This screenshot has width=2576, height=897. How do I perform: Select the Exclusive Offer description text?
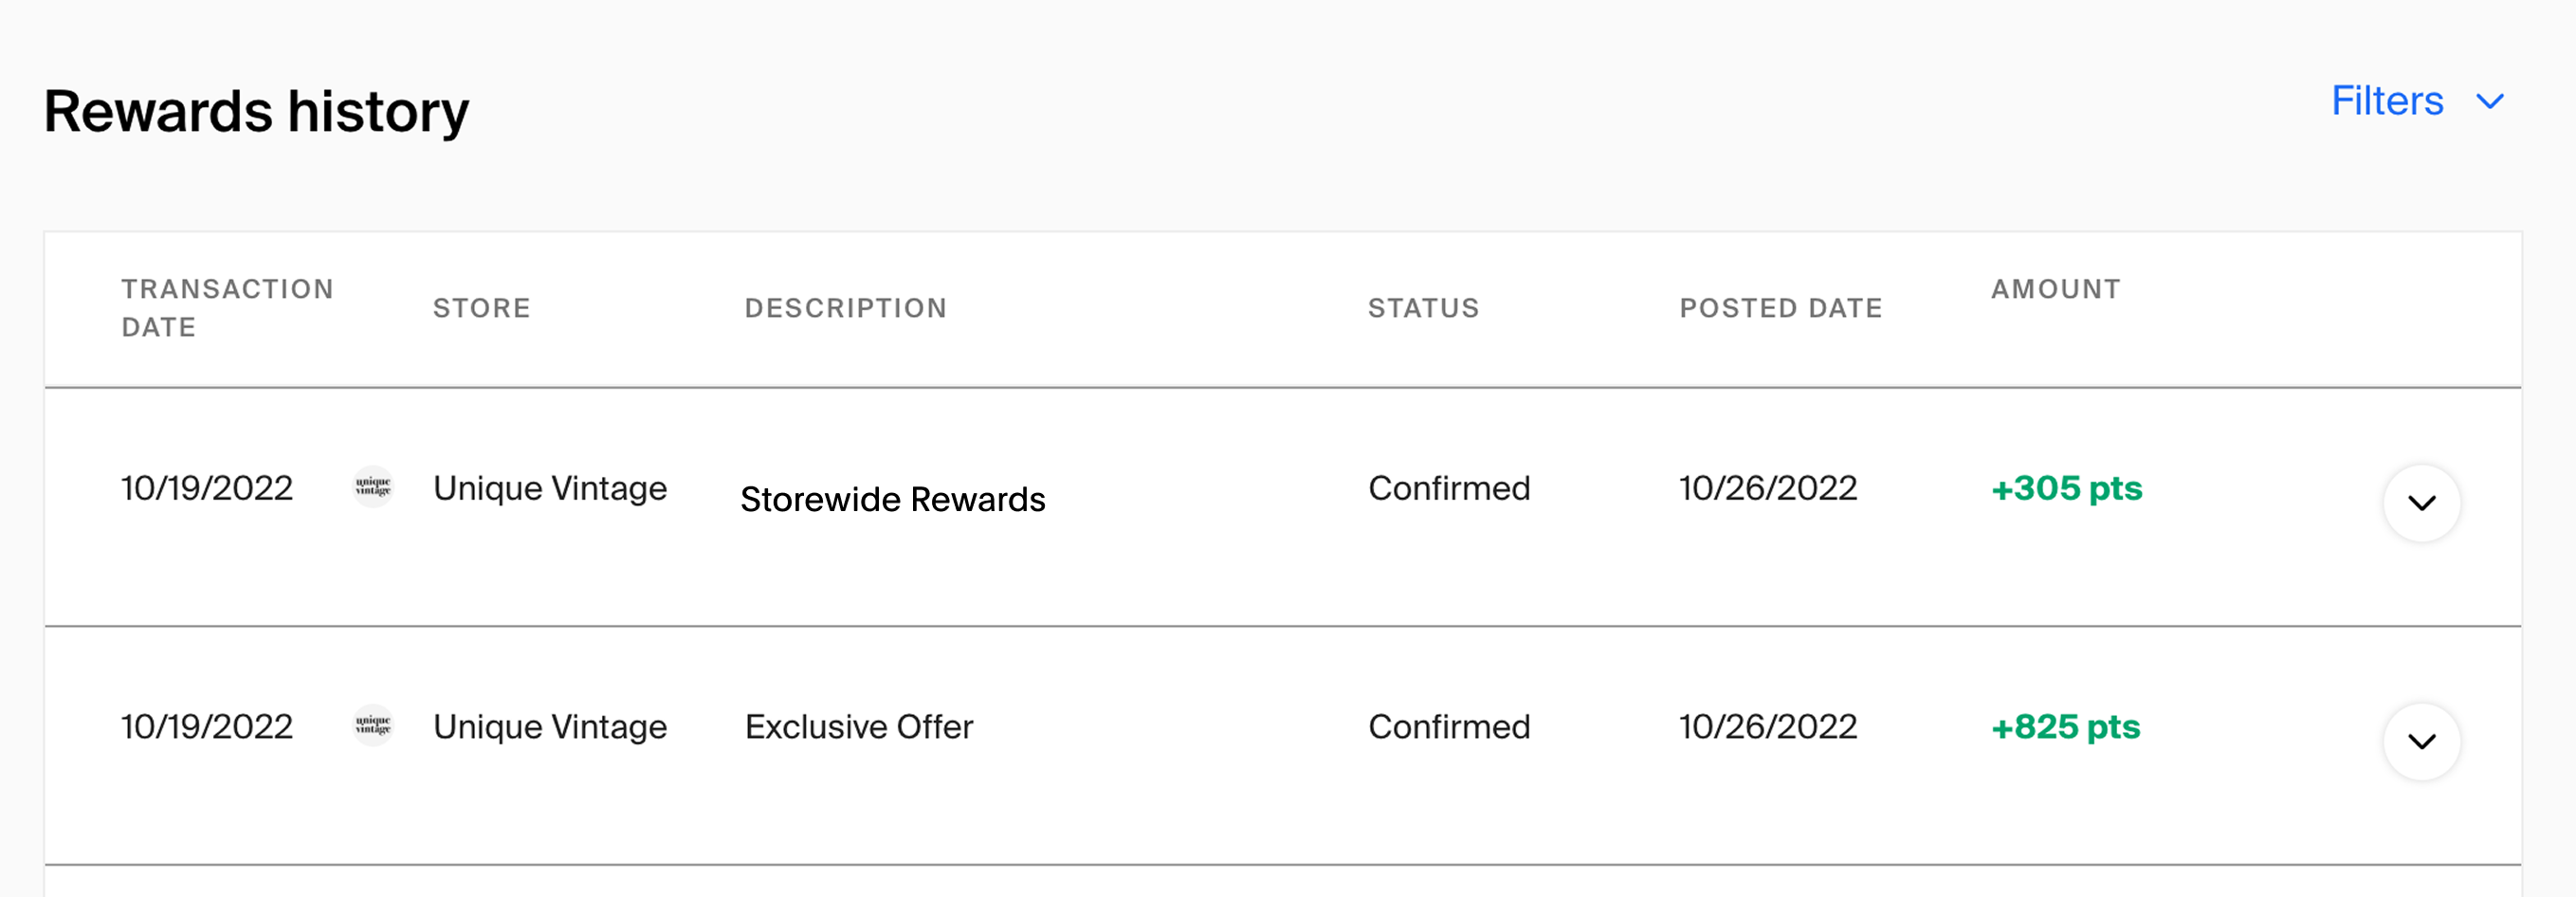(858, 726)
